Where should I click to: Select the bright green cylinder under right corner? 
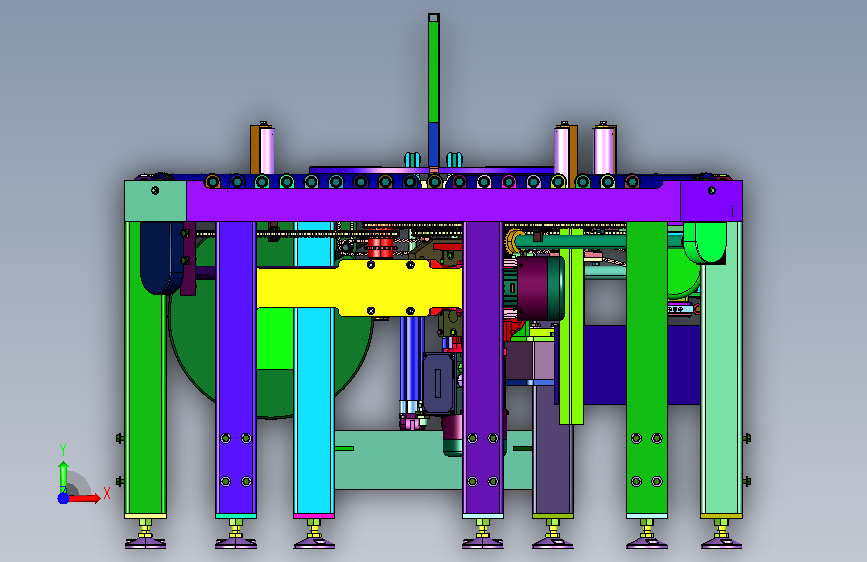click(x=705, y=242)
